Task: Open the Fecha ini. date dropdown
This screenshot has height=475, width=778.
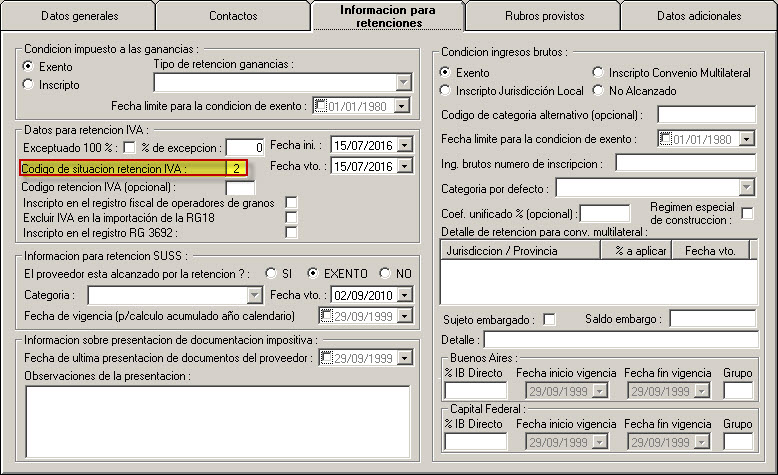Action: (404, 146)
